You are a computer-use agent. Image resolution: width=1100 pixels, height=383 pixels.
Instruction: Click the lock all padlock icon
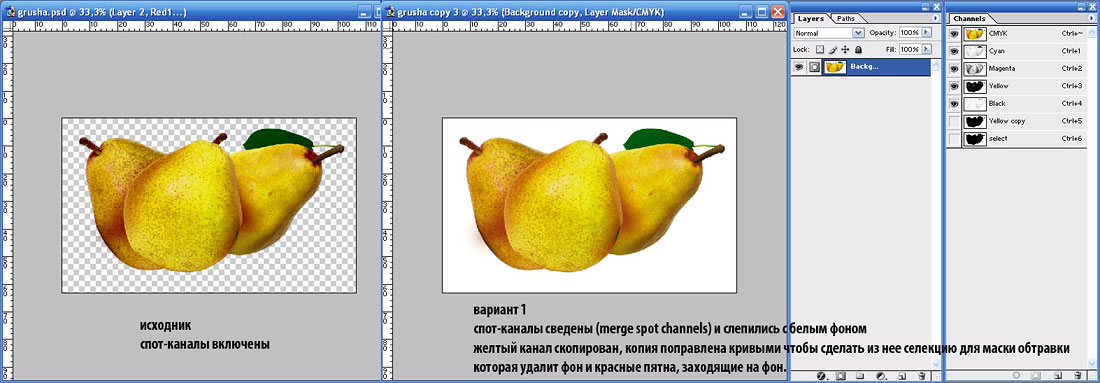pos(858,50)
